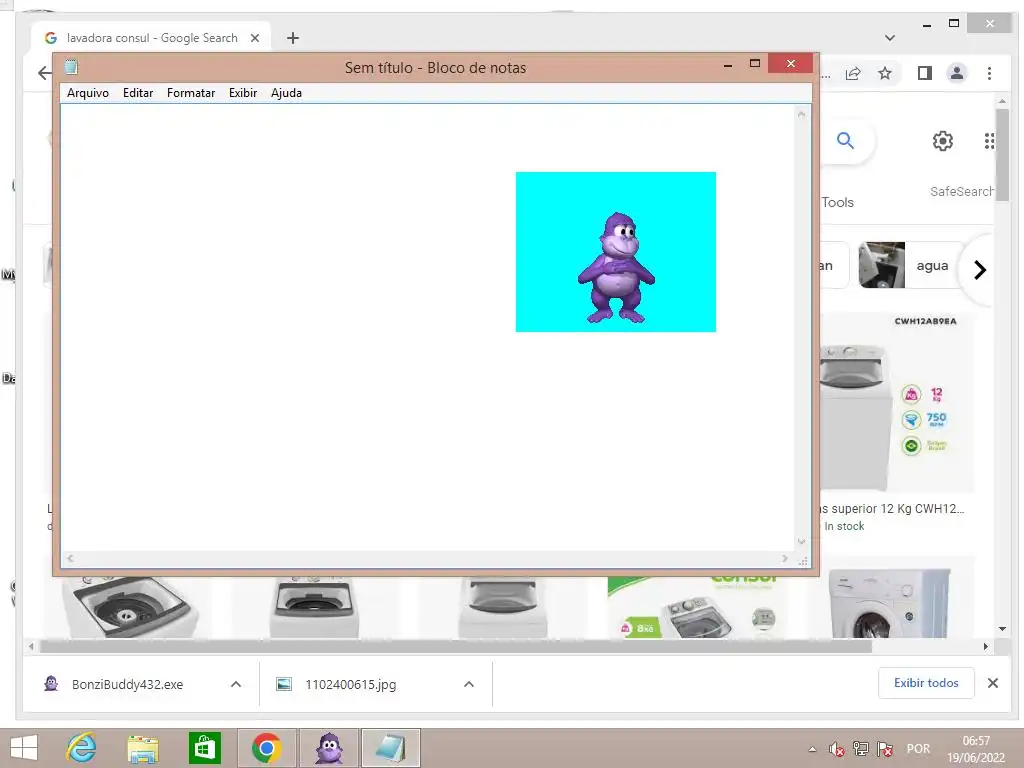Launch Internet Explorer from the taskbar
The height and width of the screenshot is (768, 1024).
pyautogui.click(x=81, y=748)
